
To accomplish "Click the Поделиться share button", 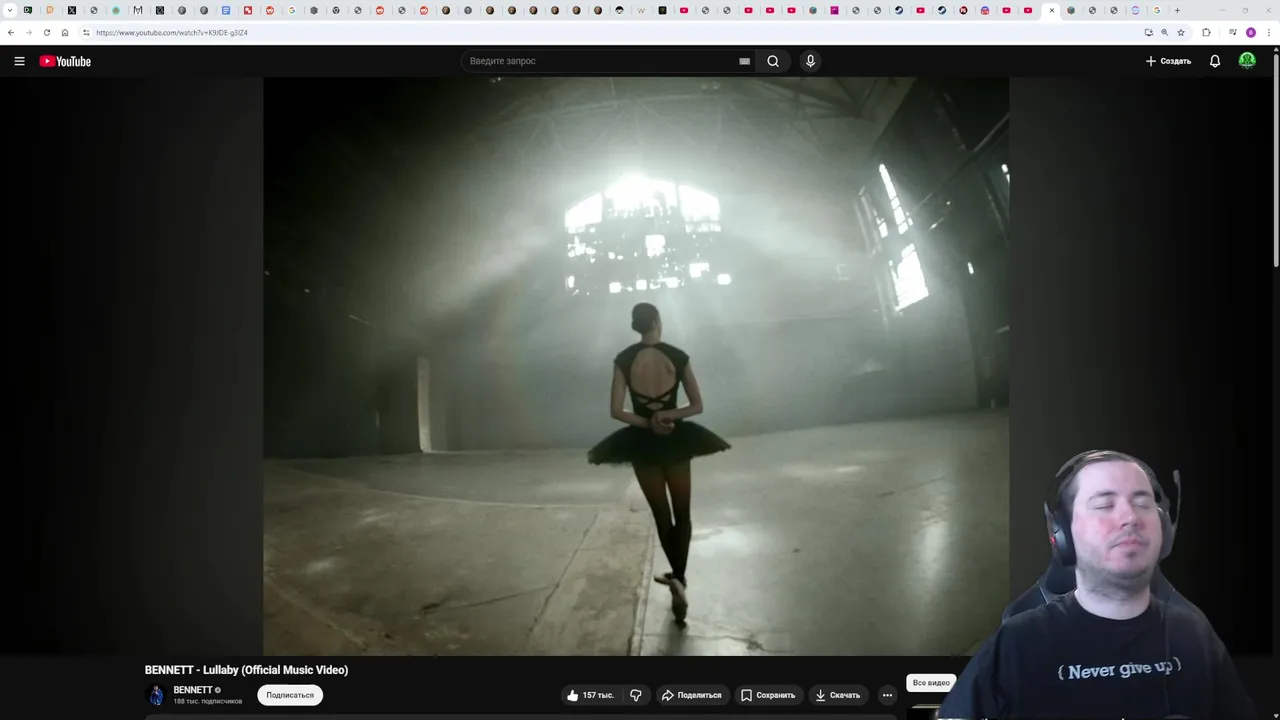I will 691,695.
